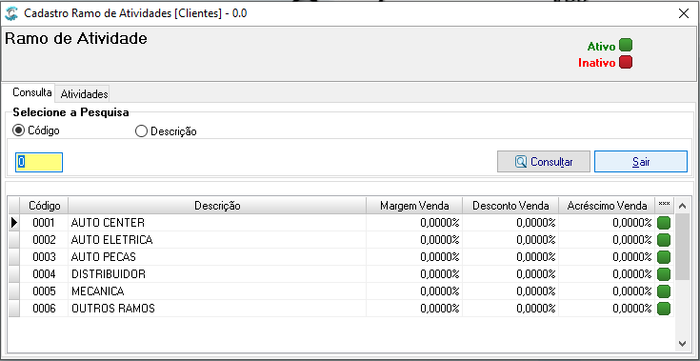Click the application logo in title bar
700x361 pixels.
12,13
